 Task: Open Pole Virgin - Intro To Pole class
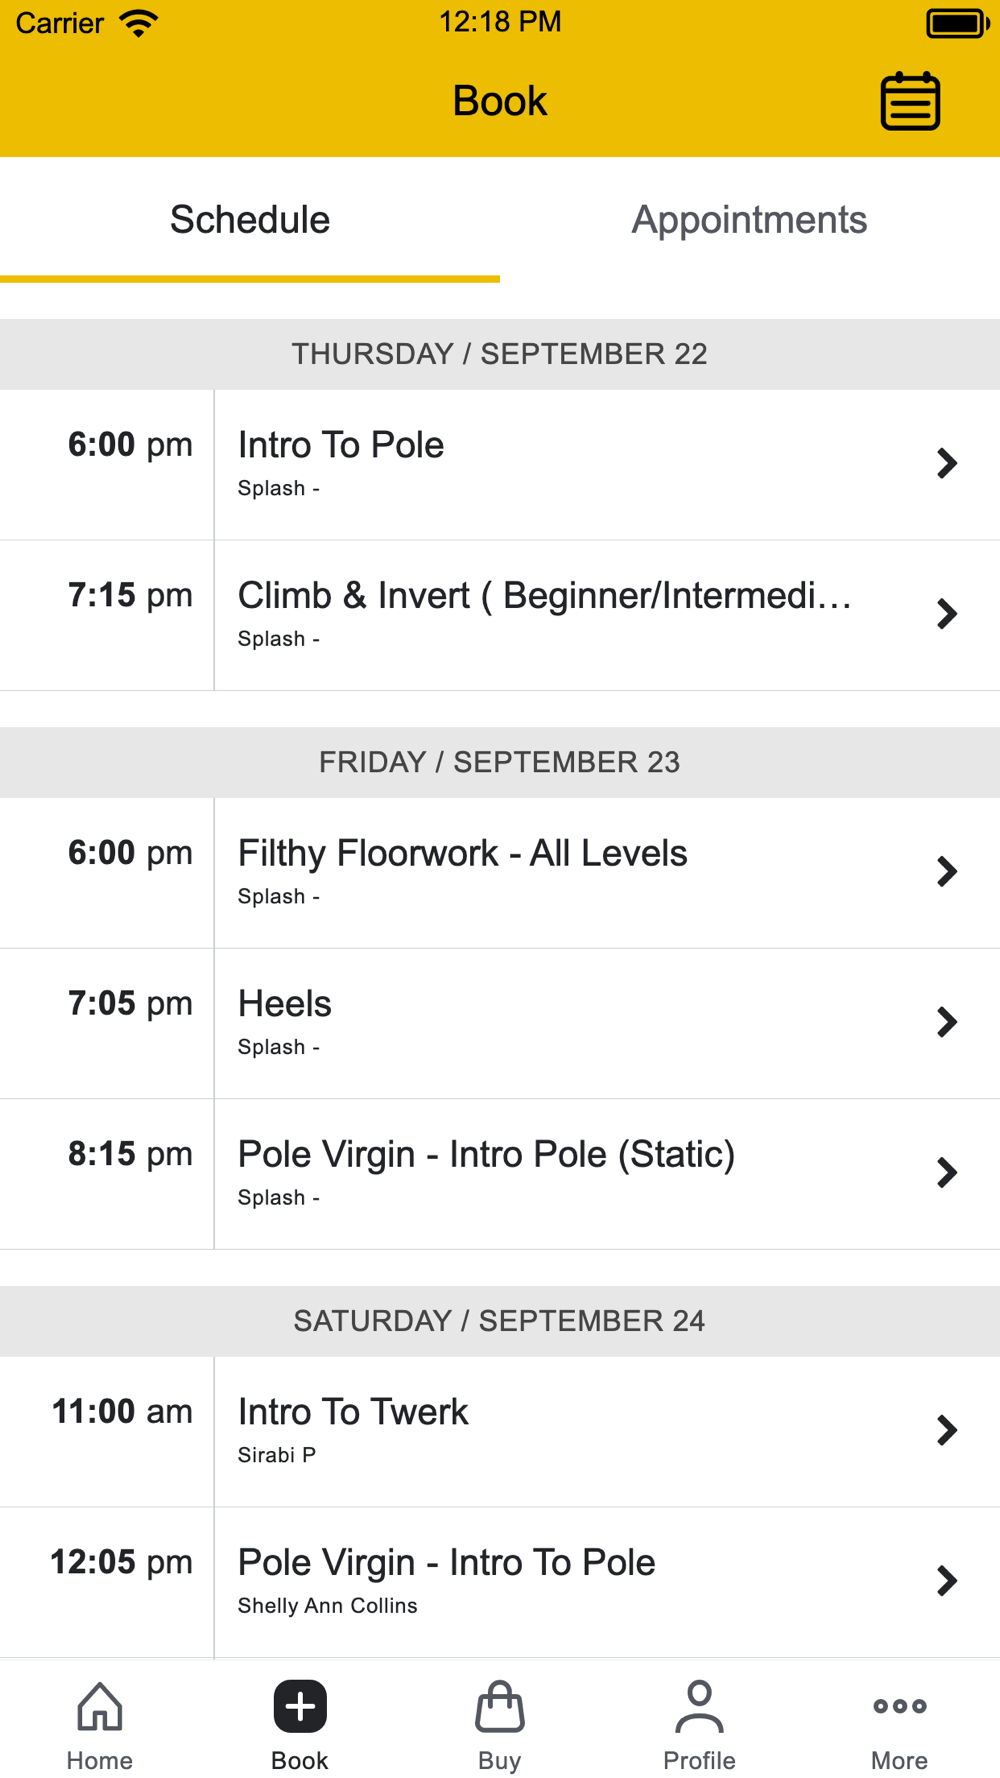[x=500, y=1582]
